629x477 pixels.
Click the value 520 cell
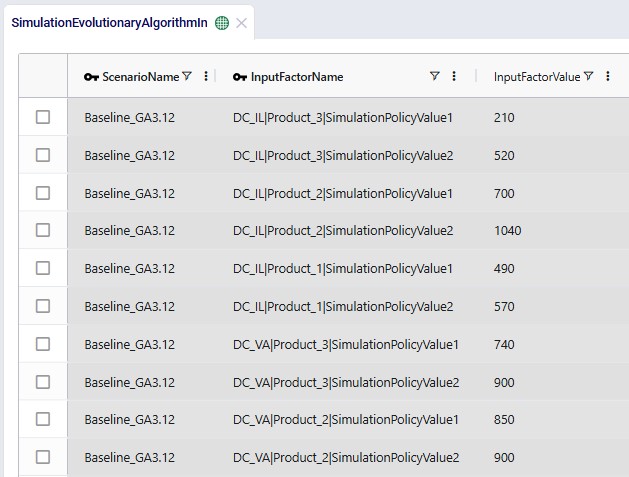(504, 155)
